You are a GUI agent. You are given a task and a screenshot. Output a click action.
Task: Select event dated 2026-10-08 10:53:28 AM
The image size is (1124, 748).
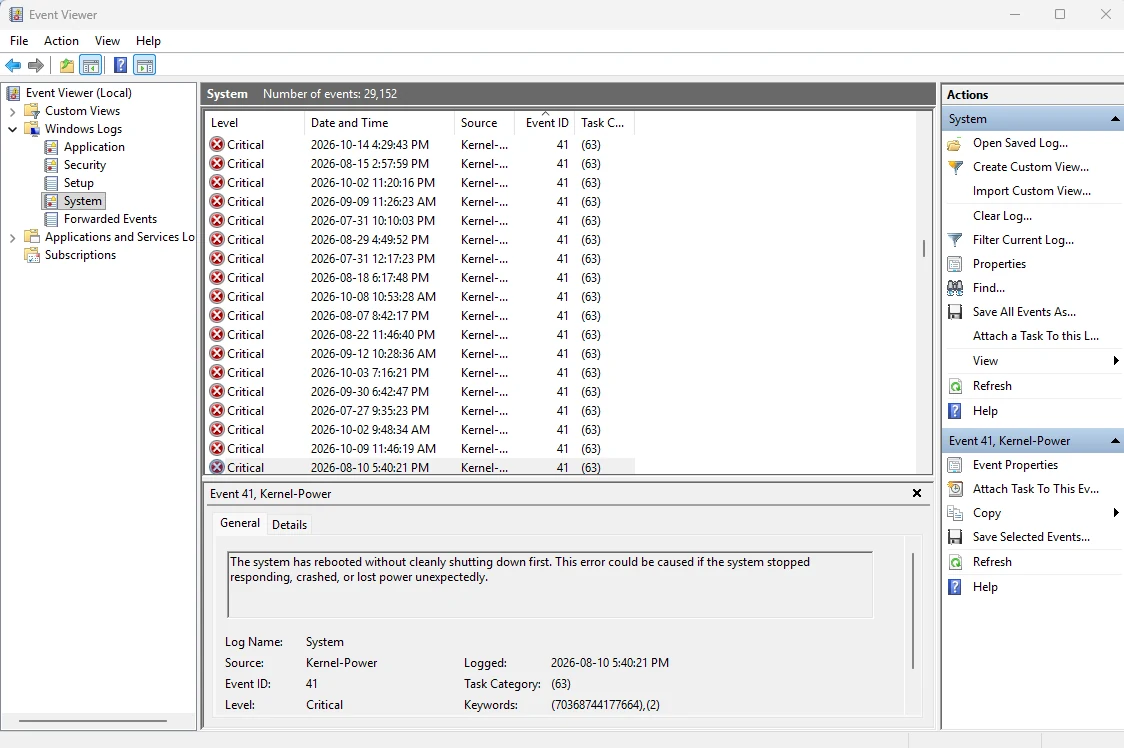(420, 296)
